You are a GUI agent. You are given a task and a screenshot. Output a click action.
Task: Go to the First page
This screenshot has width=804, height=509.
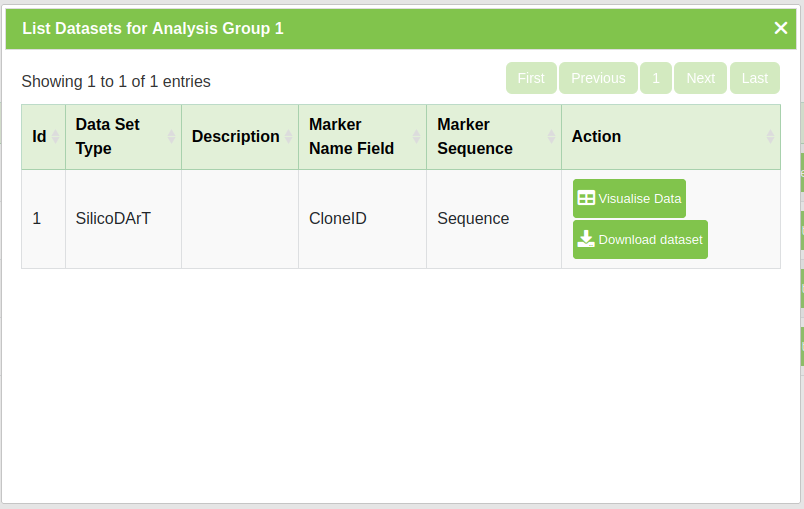coord(531,78)
